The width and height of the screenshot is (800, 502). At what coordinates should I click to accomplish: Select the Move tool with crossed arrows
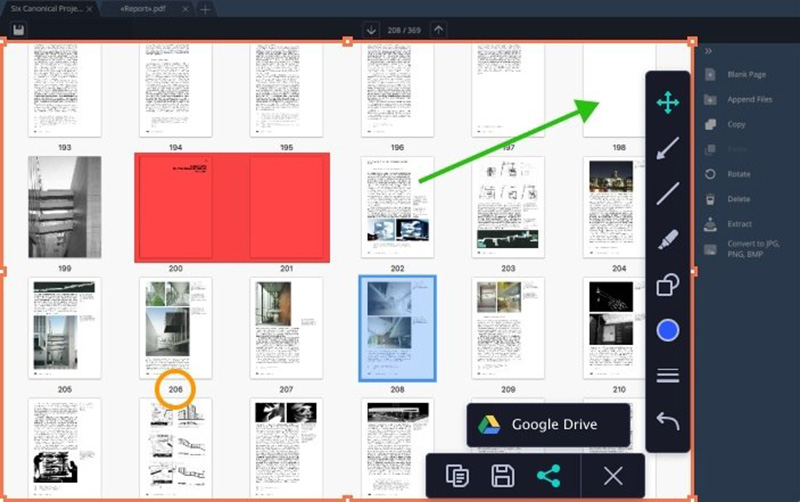pyautogui.click(x=668, y=102)
